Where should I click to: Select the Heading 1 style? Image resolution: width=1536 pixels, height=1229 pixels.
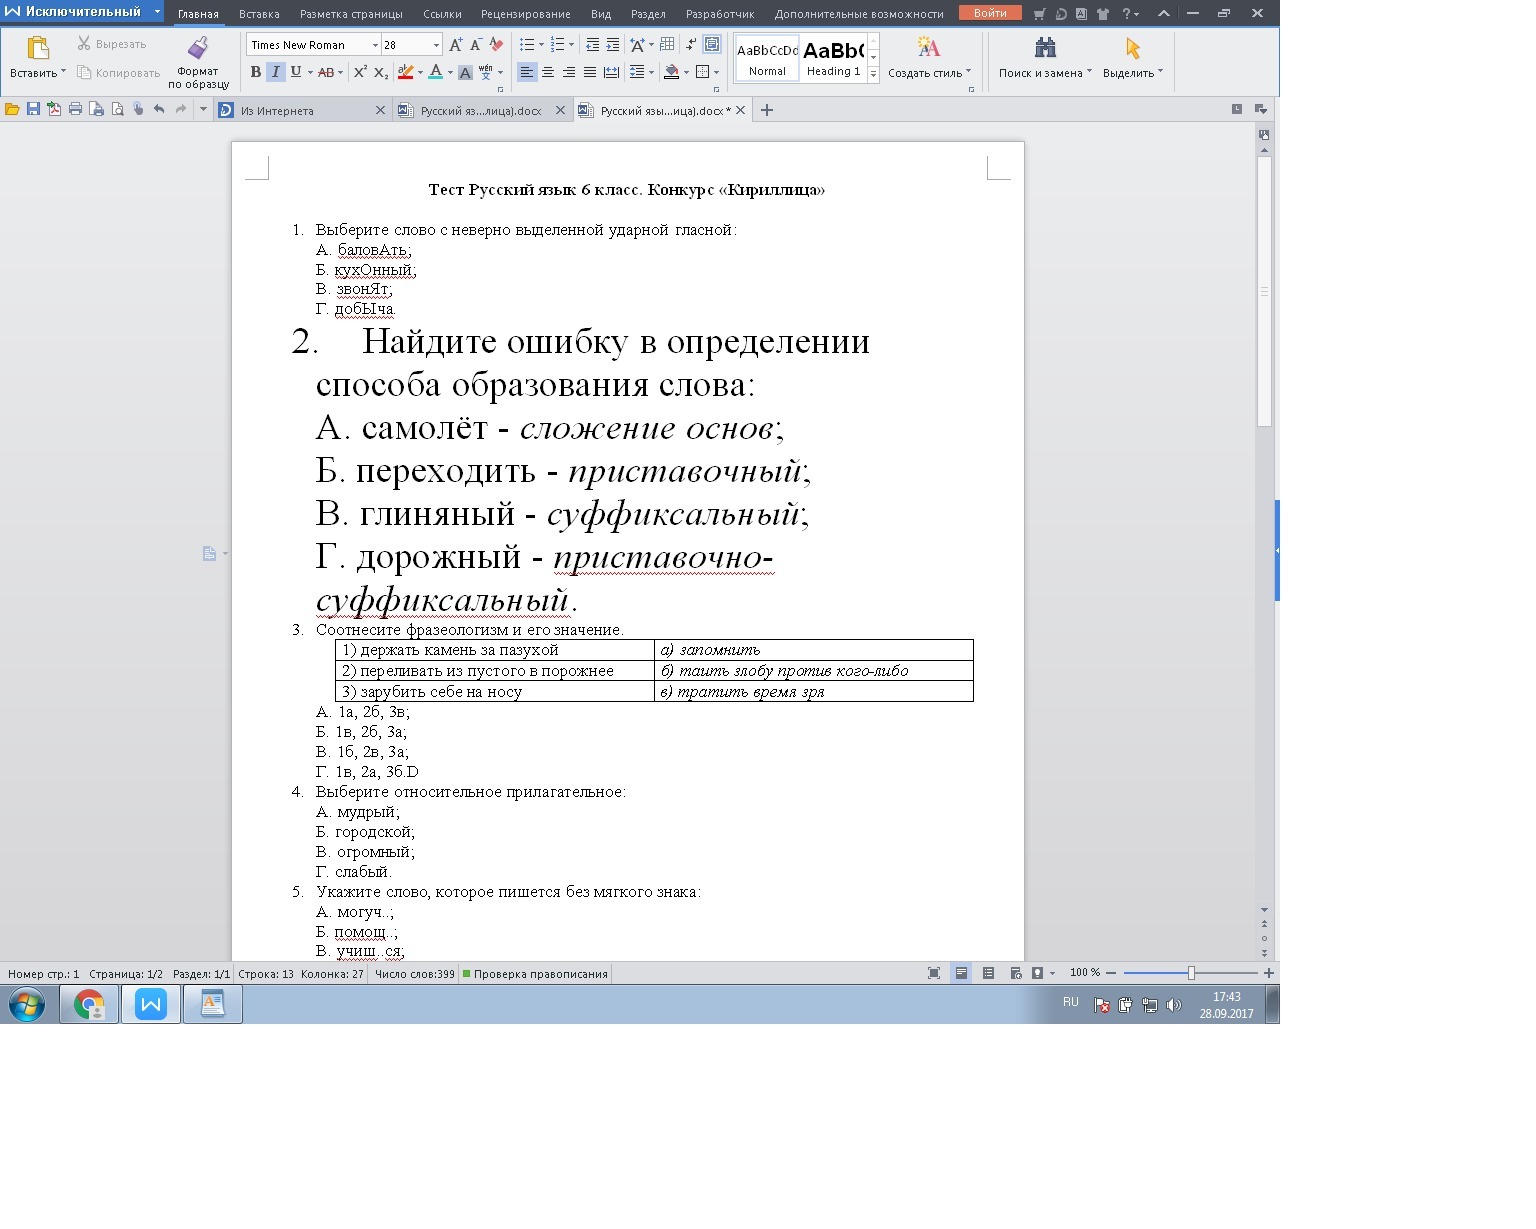(833, 58)
